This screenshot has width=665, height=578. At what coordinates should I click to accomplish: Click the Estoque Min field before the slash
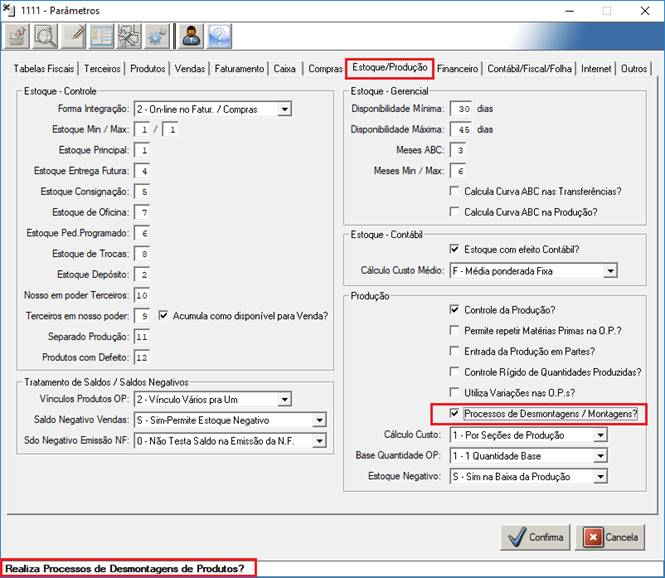tap(142, 129)
